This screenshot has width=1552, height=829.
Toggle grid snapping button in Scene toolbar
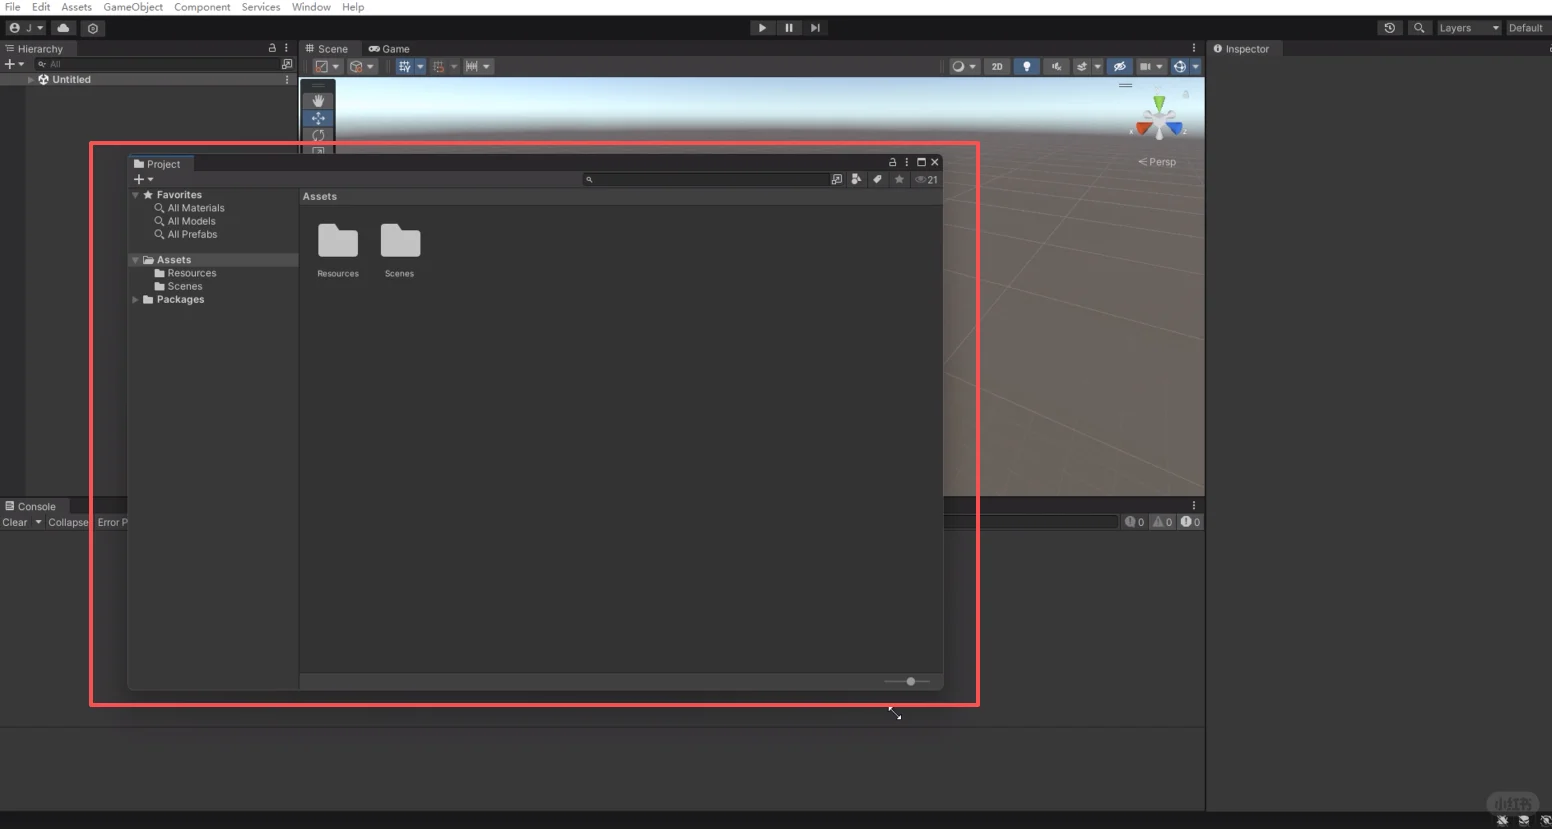[x=438, y=67]
